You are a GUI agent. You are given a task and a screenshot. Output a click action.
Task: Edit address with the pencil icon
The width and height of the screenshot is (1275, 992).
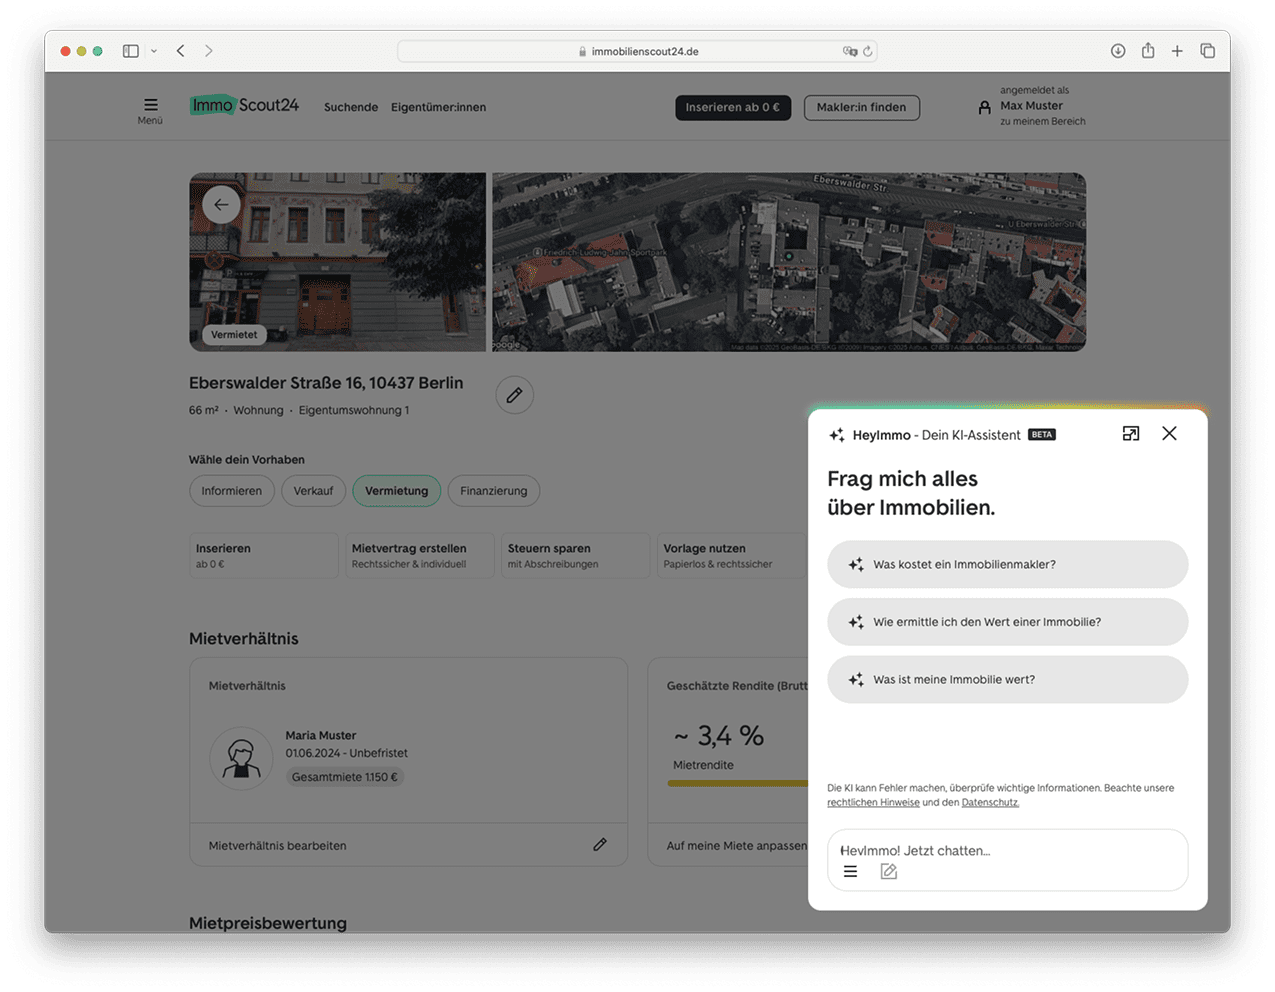coord(514,395)
